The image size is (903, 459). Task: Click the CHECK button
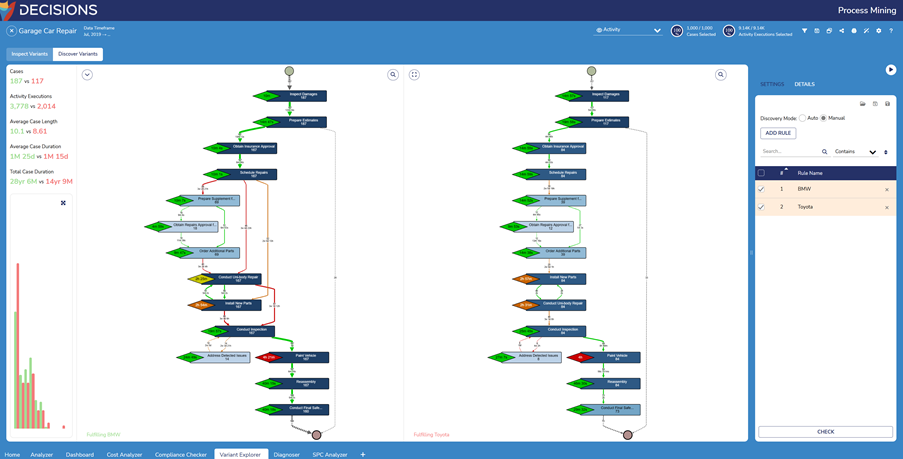pos(825,432)
